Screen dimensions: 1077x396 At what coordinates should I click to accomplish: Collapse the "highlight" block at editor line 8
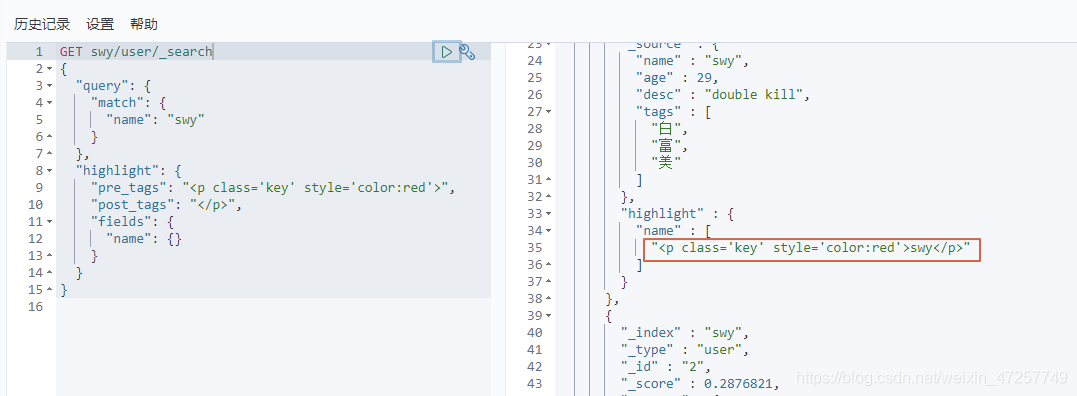click(49, 171)
